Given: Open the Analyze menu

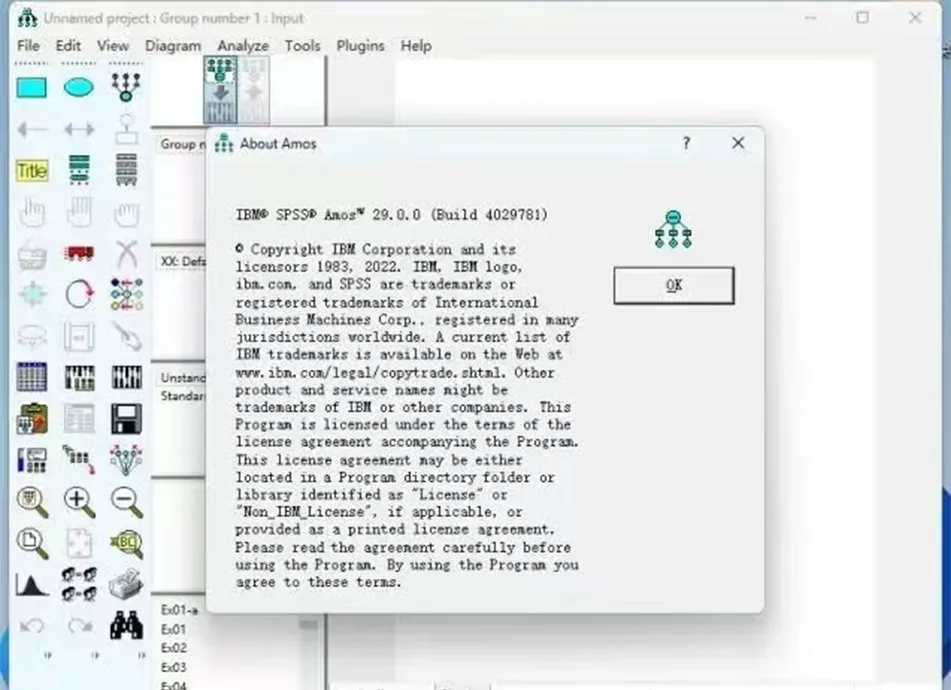Looking at the screenshot, I should (243, 45).
